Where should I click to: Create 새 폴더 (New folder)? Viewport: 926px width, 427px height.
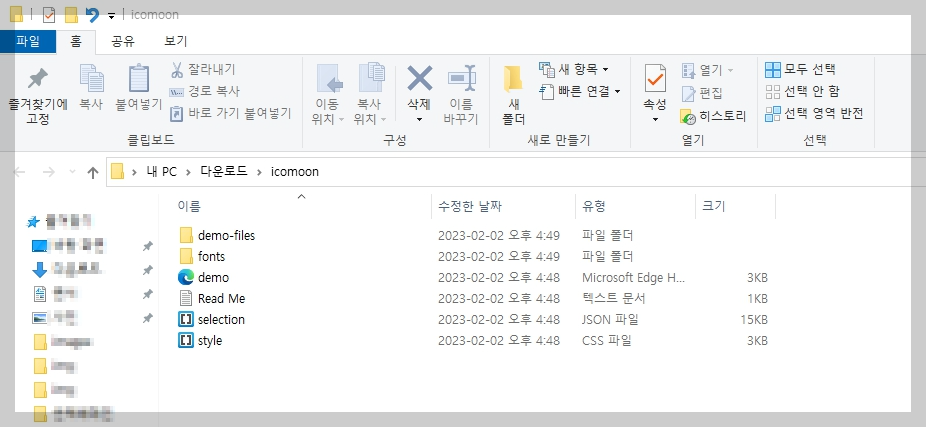coord(514,94)
